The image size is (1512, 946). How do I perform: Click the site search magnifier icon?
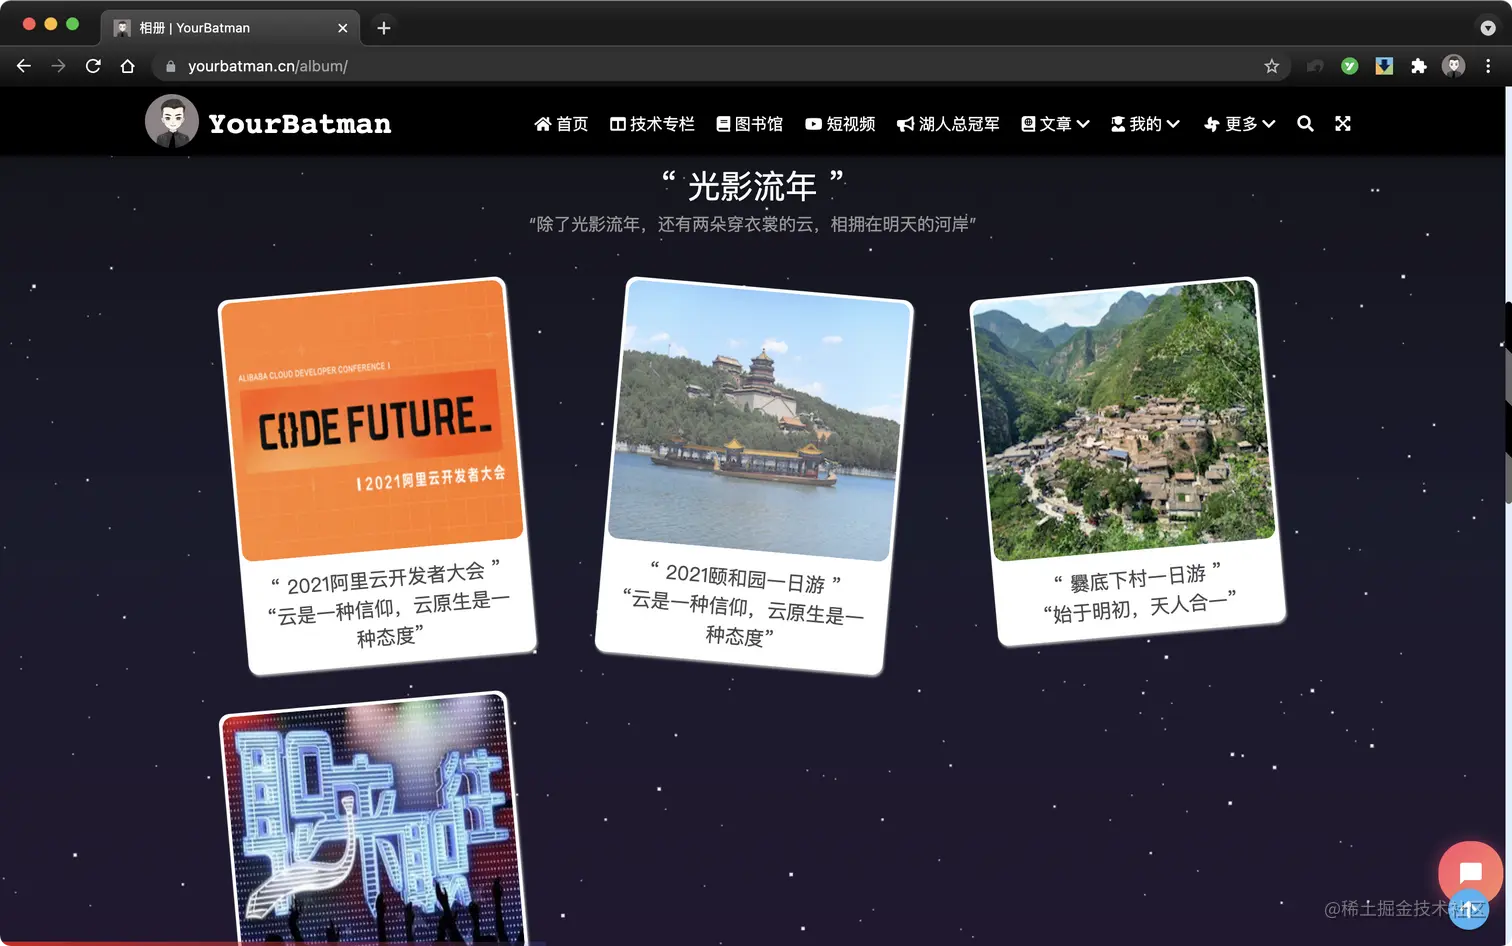tap(1305, 124)
